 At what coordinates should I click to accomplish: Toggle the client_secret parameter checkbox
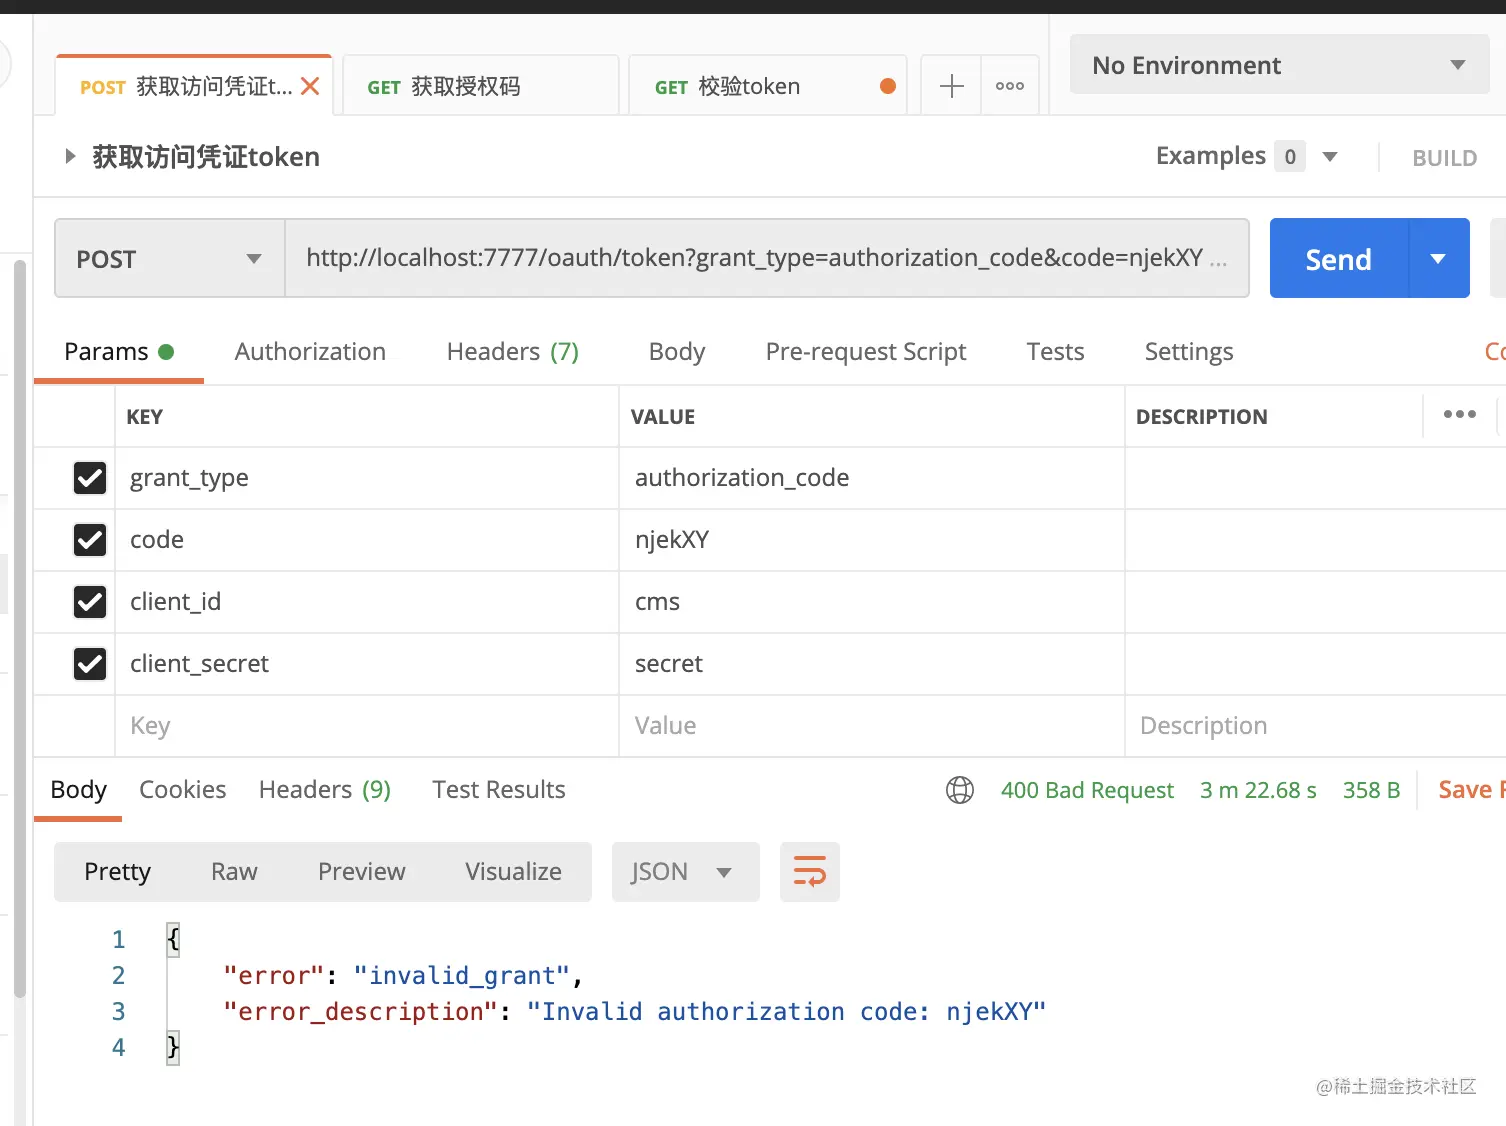pyautogui.click(x=89, y=664)
